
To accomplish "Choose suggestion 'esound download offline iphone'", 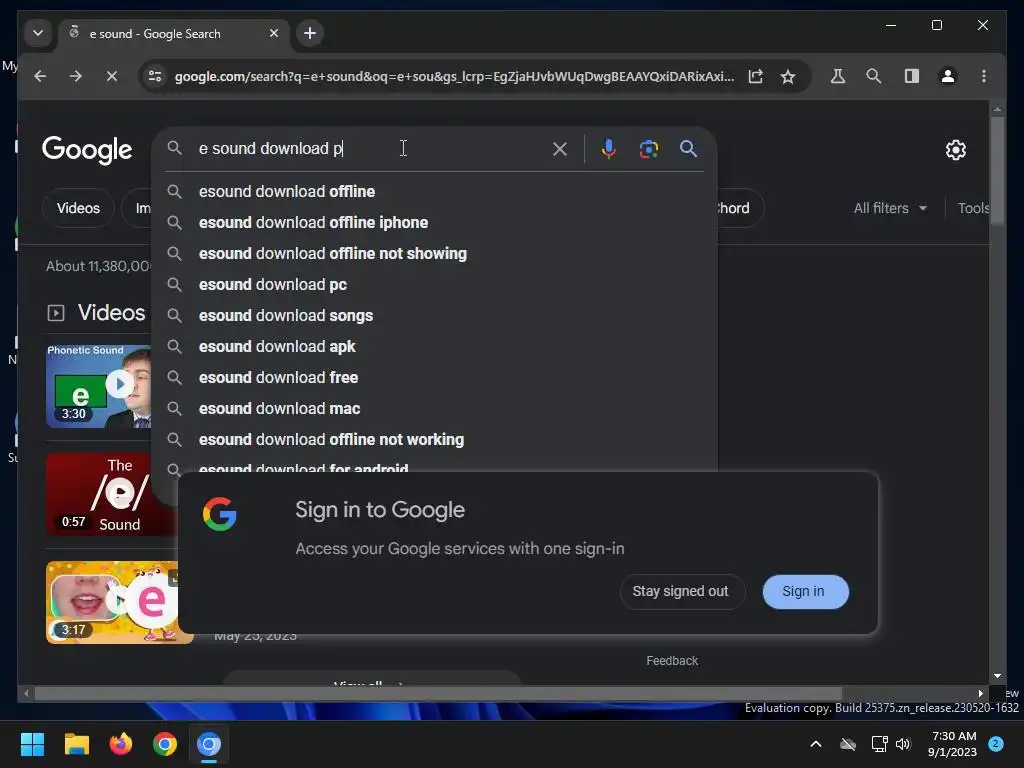I will [x=434, y=223].
